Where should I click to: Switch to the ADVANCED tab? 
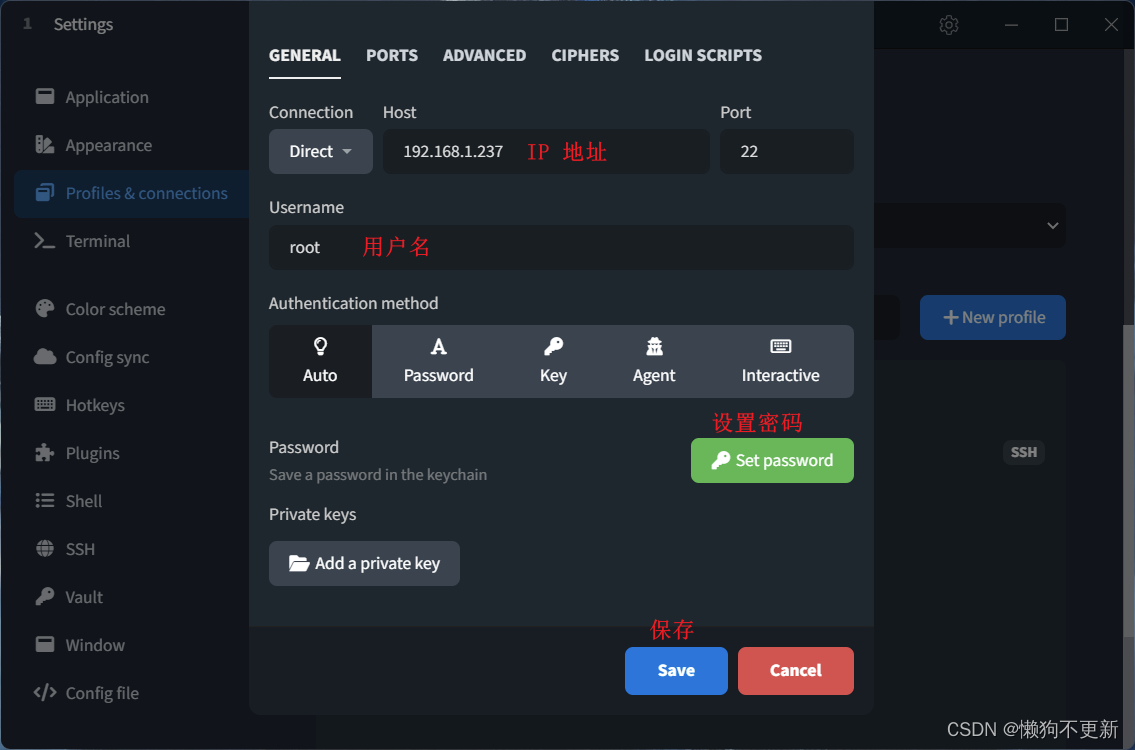[x=484, y=55]
